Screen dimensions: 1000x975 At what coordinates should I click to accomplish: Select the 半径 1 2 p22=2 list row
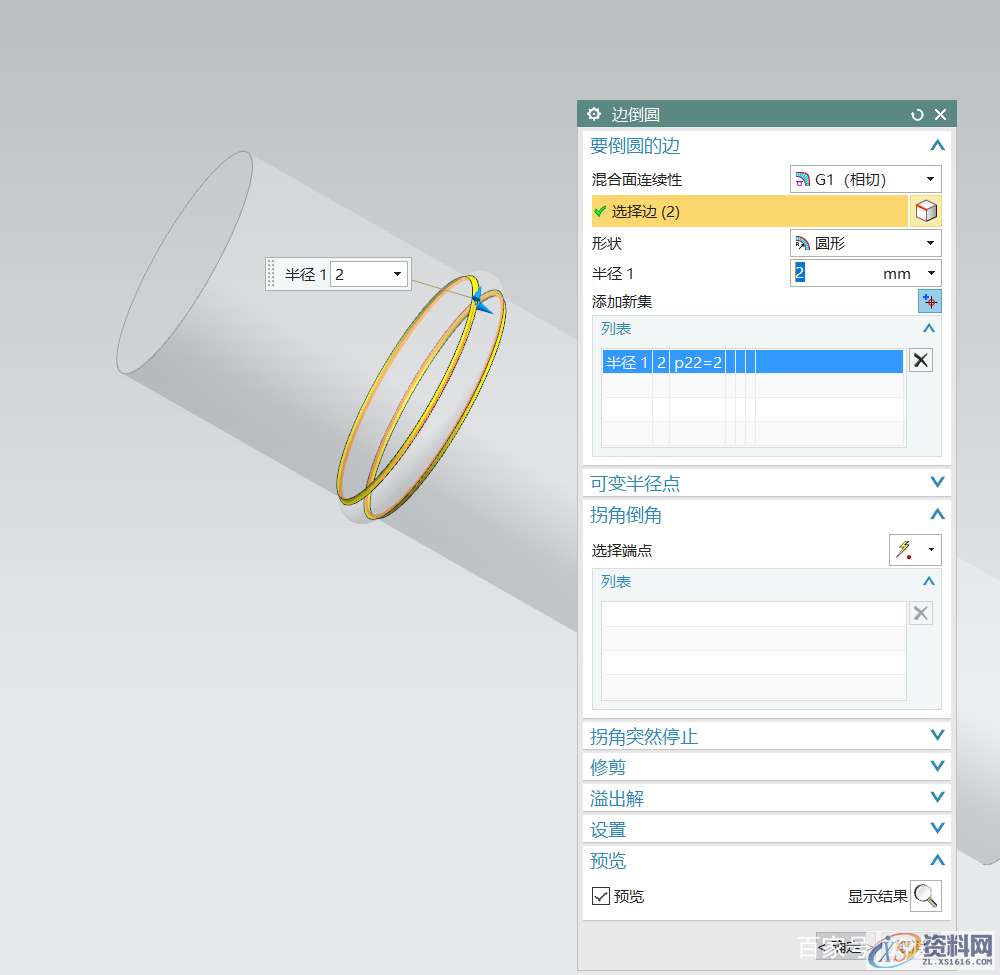750,361
